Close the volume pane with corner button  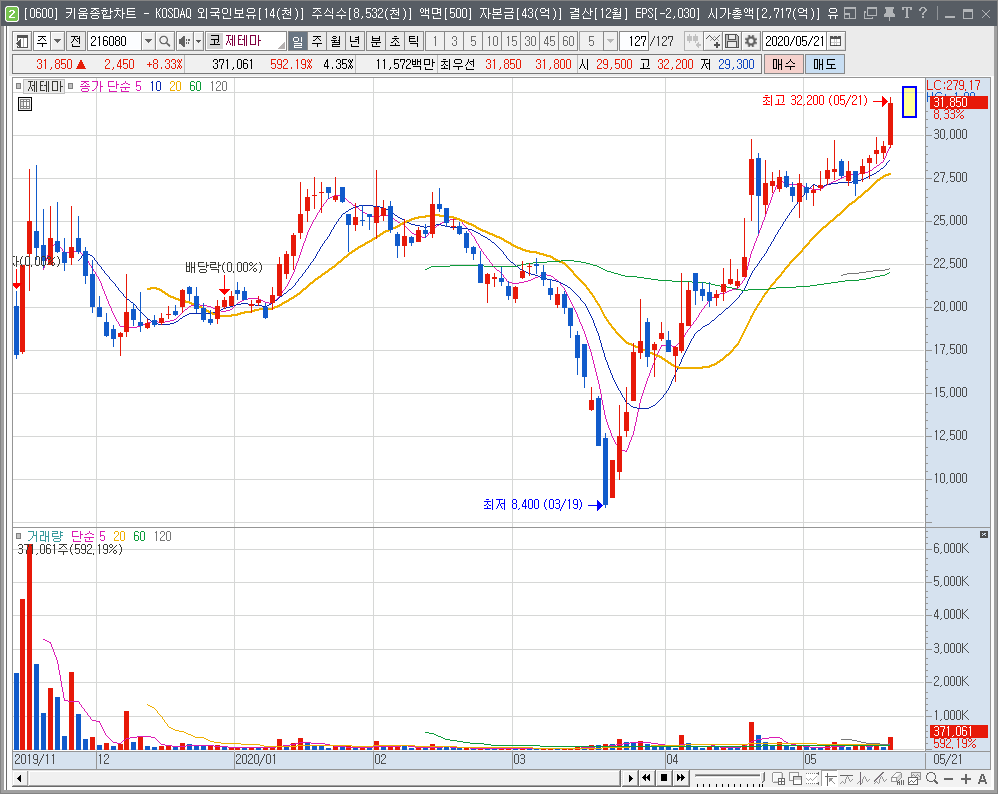(984, 534)
